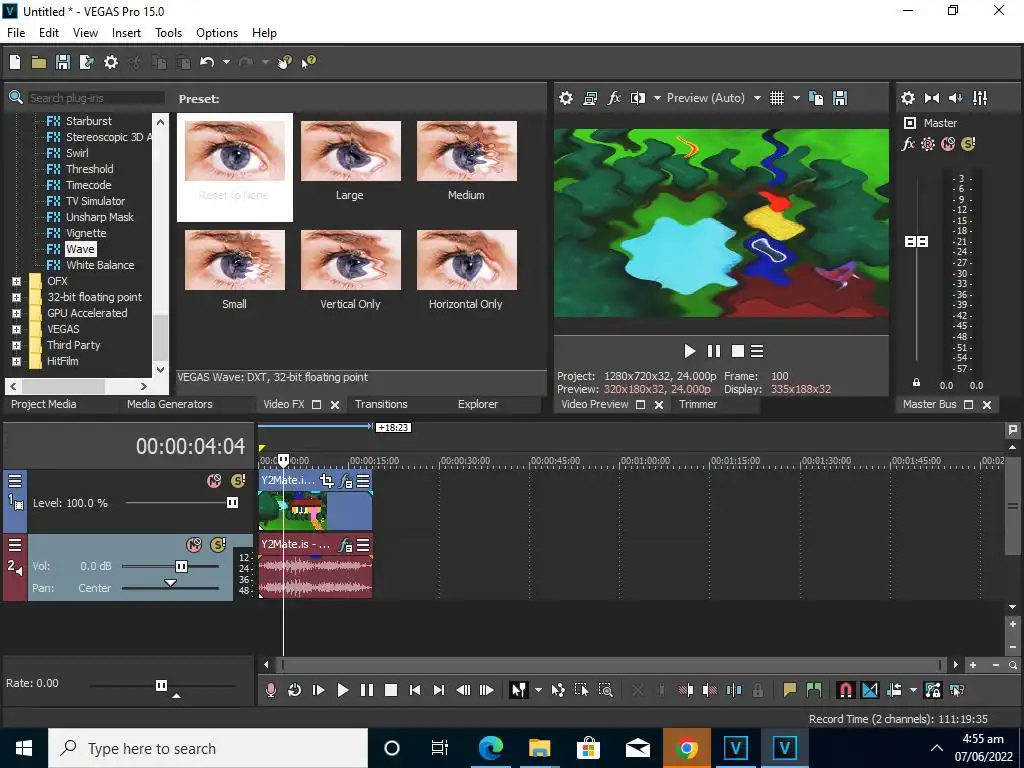Solo video track 1
The height and width of the screenshot is (768, 1024).
point(238,481)
